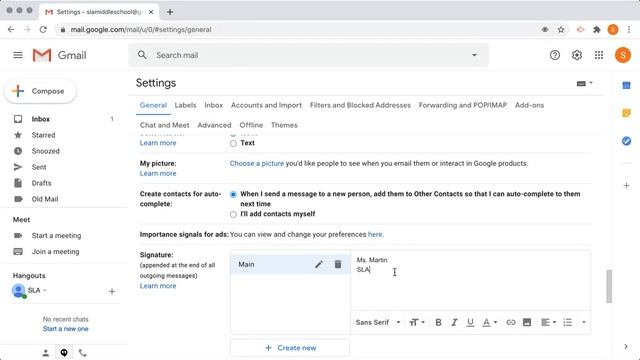Viewport: 640px width, 360px height.
Task: Open the Google apps grid
Action: [599, 55]
